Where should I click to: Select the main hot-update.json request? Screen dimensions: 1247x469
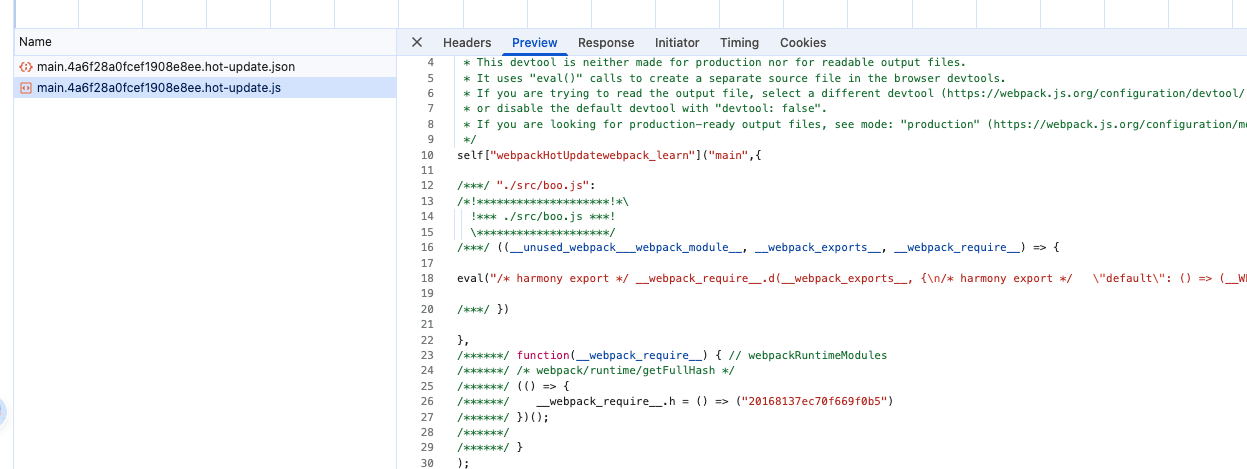(x=165, y=67)
